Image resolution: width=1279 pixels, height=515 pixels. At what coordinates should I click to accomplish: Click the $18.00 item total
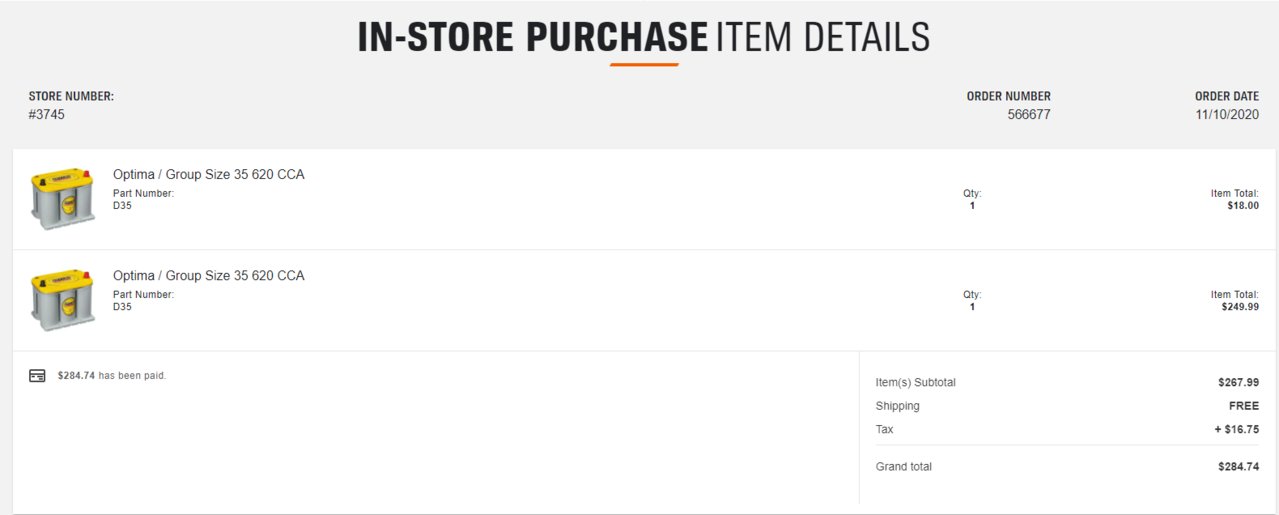point(1243,205)
